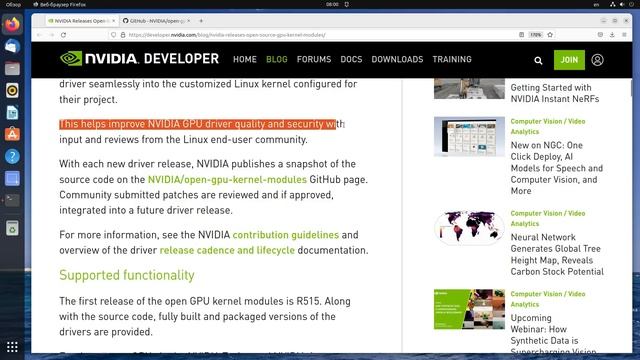Open Веб-браузер Firefox app menu in top bar
The height and width of the screenshot is (360, 640).
click(60, 4)
